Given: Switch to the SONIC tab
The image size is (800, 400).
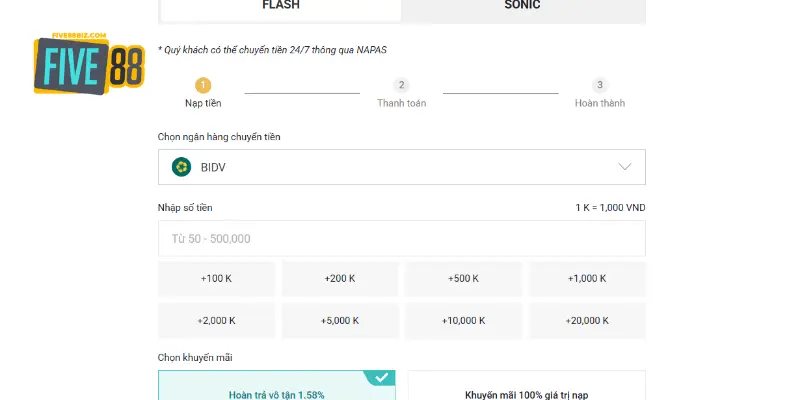Looking at the screenshot, I should 522,10.
